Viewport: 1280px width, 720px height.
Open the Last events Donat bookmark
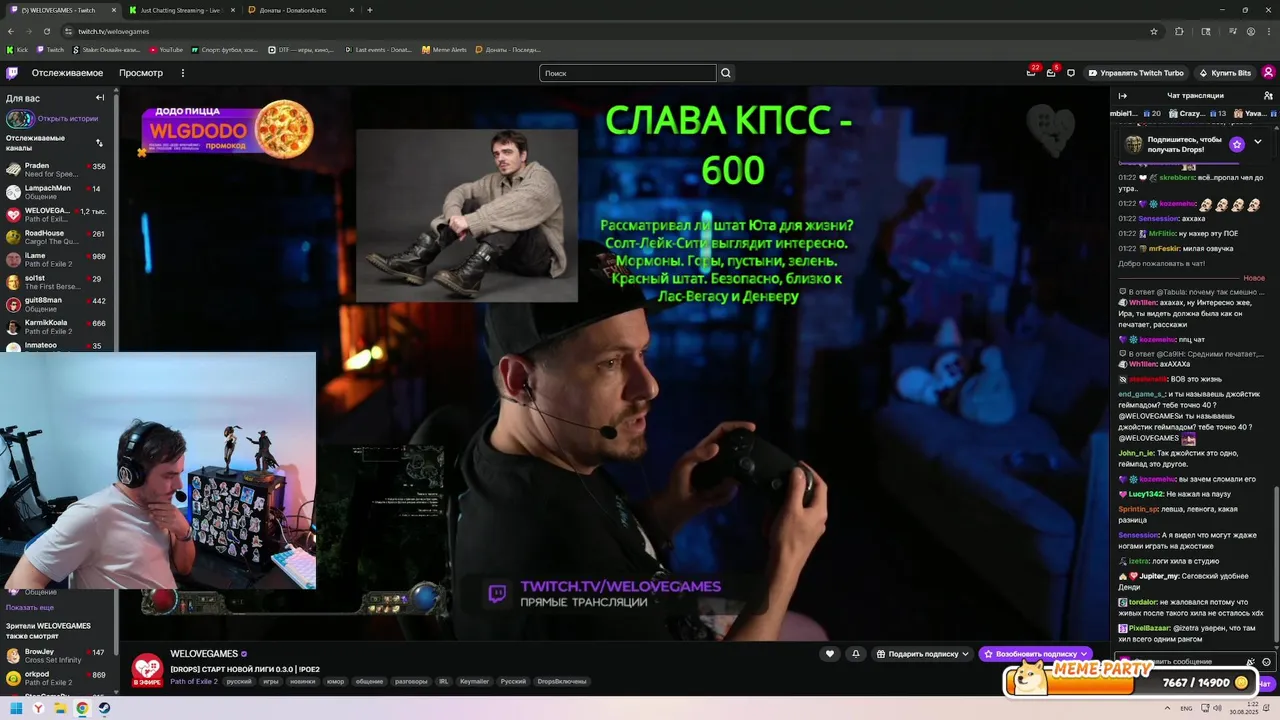click(x=378, y=49)
